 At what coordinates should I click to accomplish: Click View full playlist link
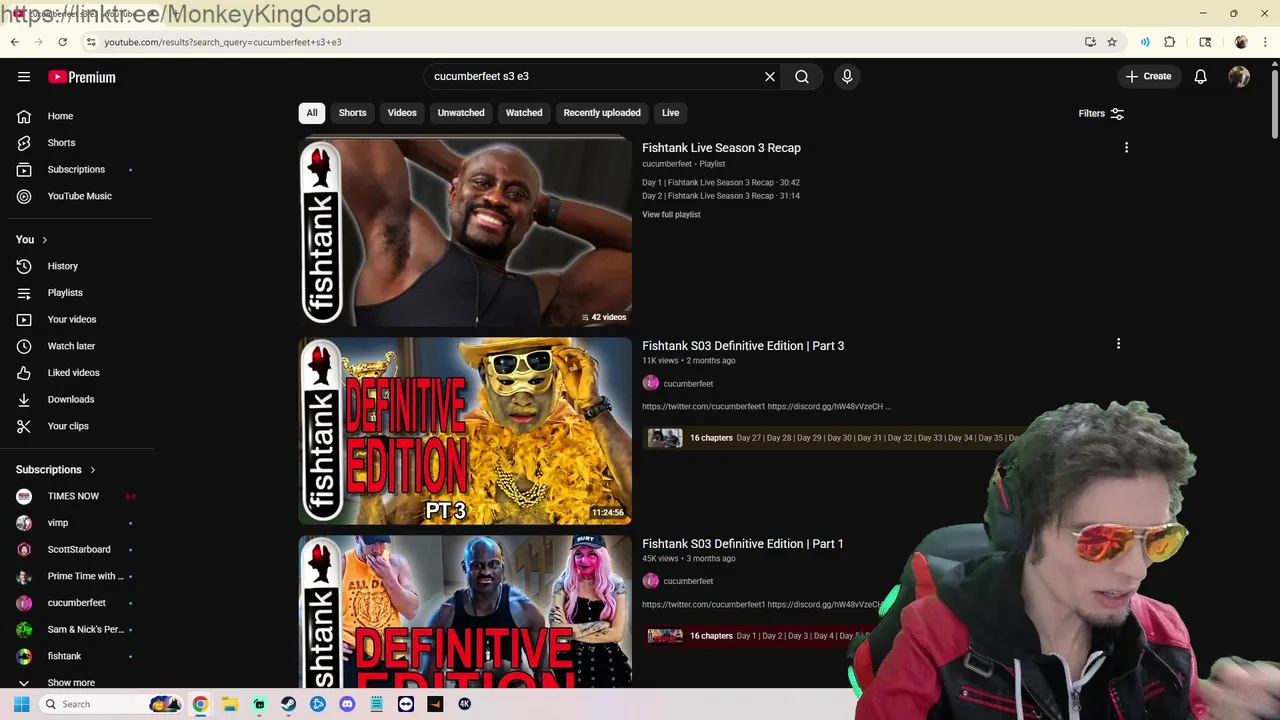pyautogui.click(x=671, y=215)
